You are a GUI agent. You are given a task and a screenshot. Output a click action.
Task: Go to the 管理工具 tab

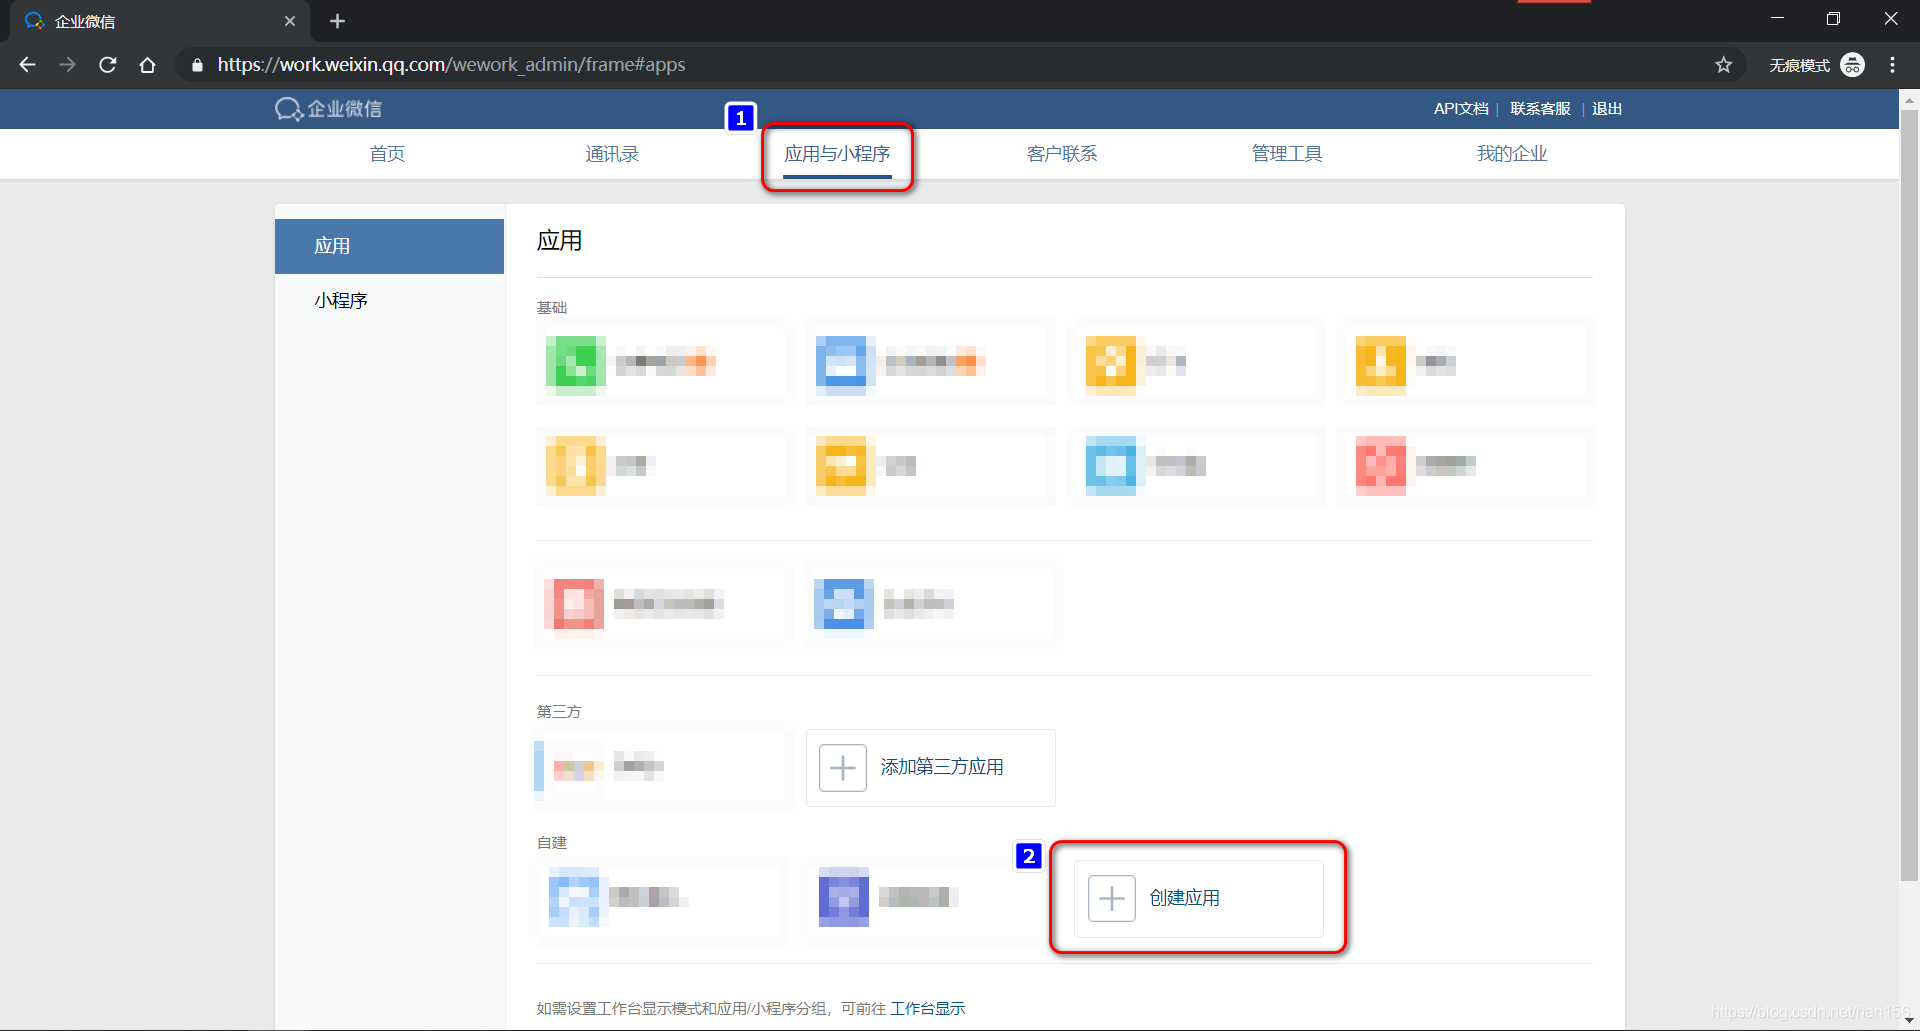click(1287, 154)
